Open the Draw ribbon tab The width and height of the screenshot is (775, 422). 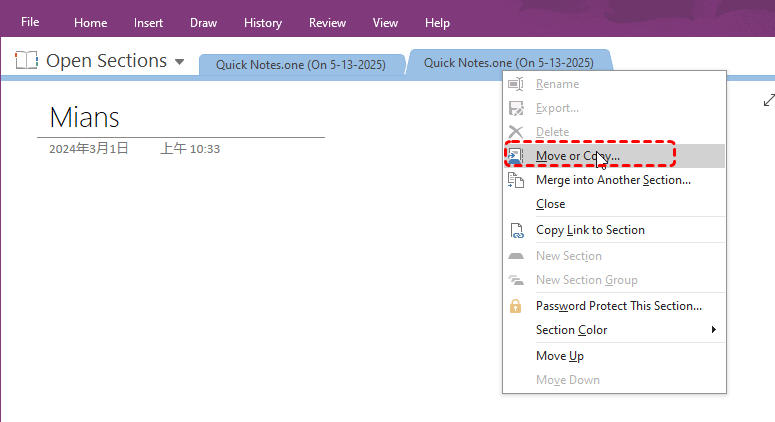click(x=204, y=23)
